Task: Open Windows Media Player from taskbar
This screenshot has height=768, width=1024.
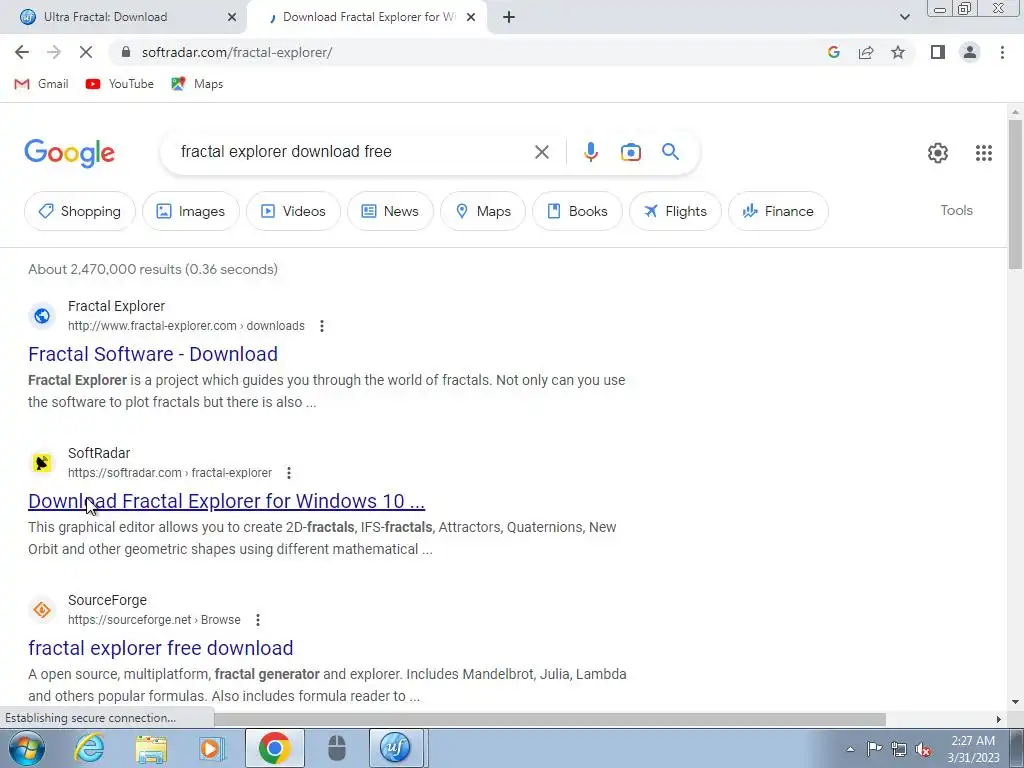Action: pos(212,748)
